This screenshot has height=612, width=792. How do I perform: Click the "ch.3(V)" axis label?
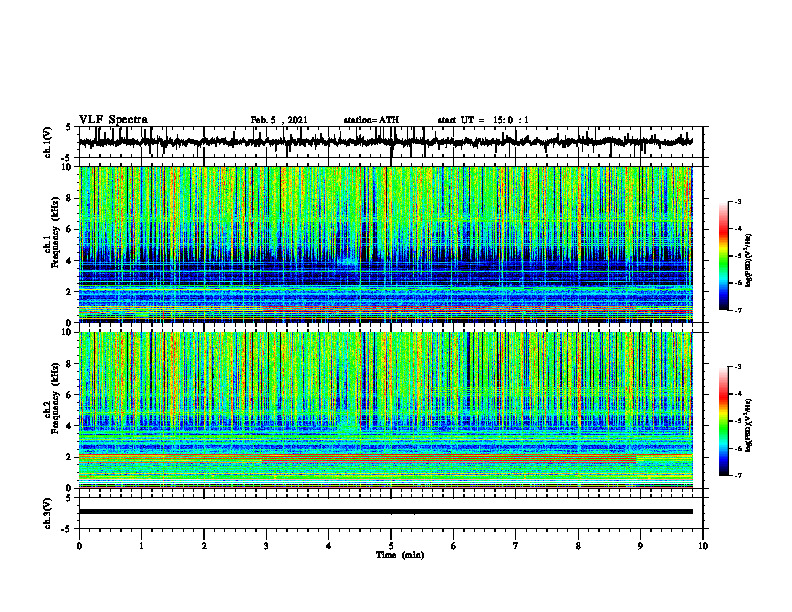[x=48, y=513]
